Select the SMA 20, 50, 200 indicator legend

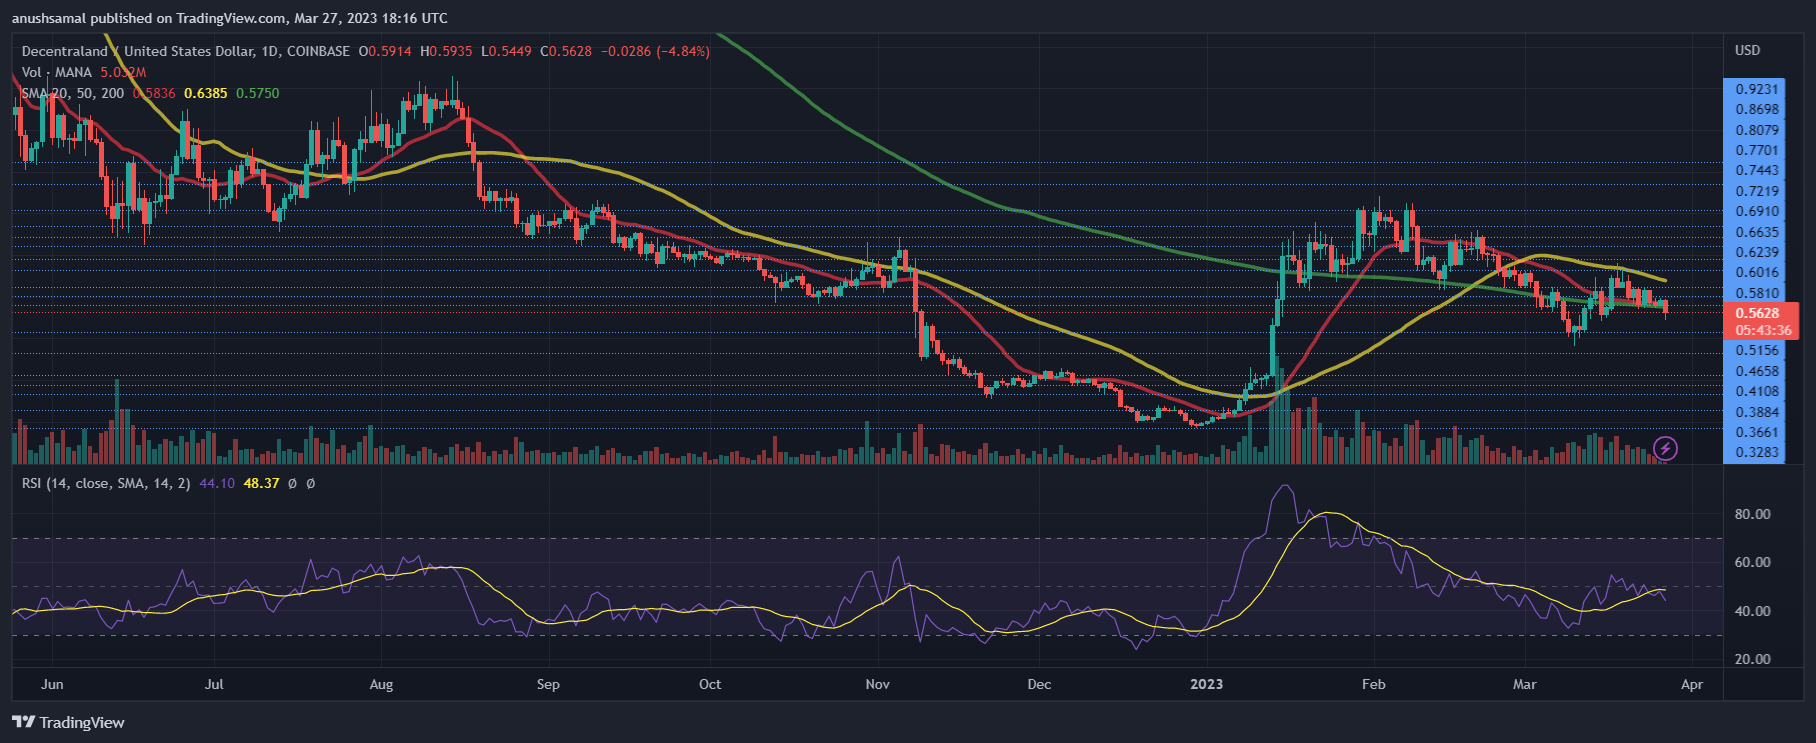point(73,93)
